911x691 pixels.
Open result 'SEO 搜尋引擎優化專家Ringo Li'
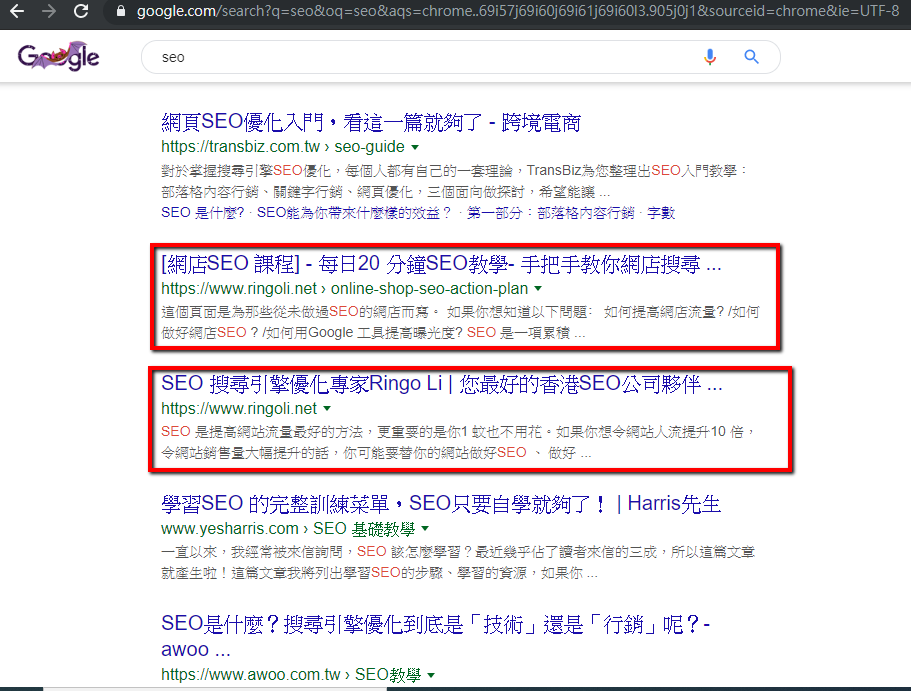pos(442,384)
